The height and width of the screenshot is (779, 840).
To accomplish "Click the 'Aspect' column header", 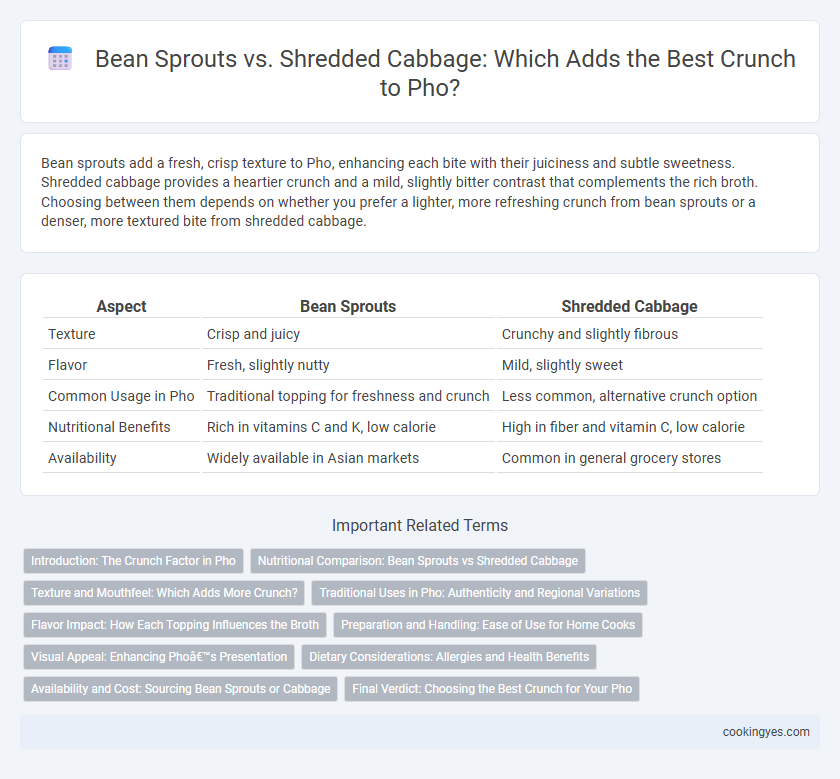I will click(x=122, y=306).
